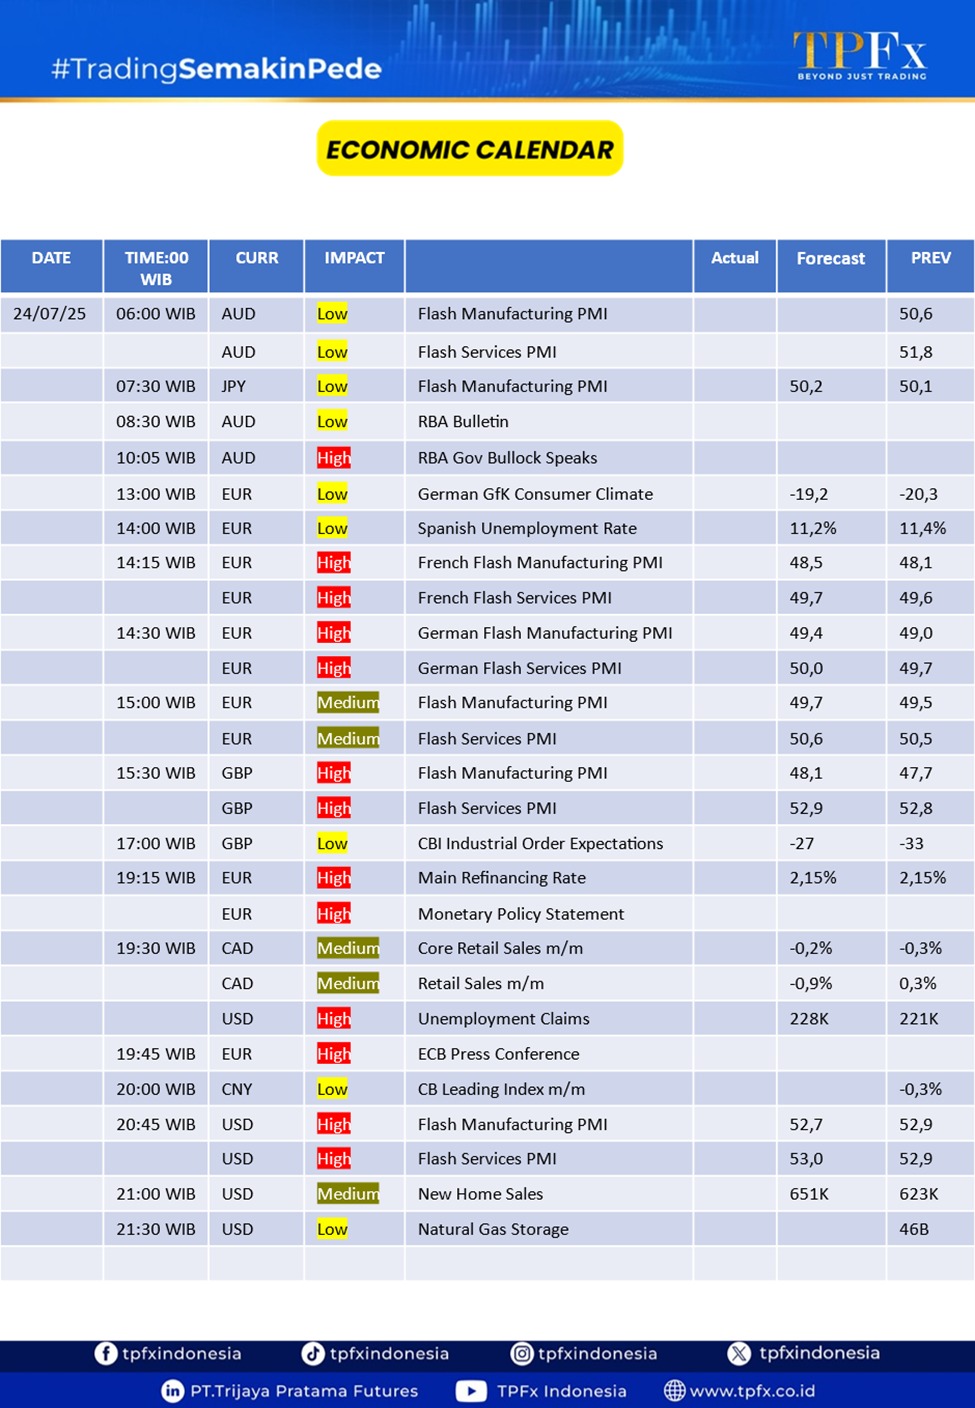Click the globe icon beside www.tpfx.co.id
The width and height of the screenshot is (975, 1408).
[x=675, y=1391]
